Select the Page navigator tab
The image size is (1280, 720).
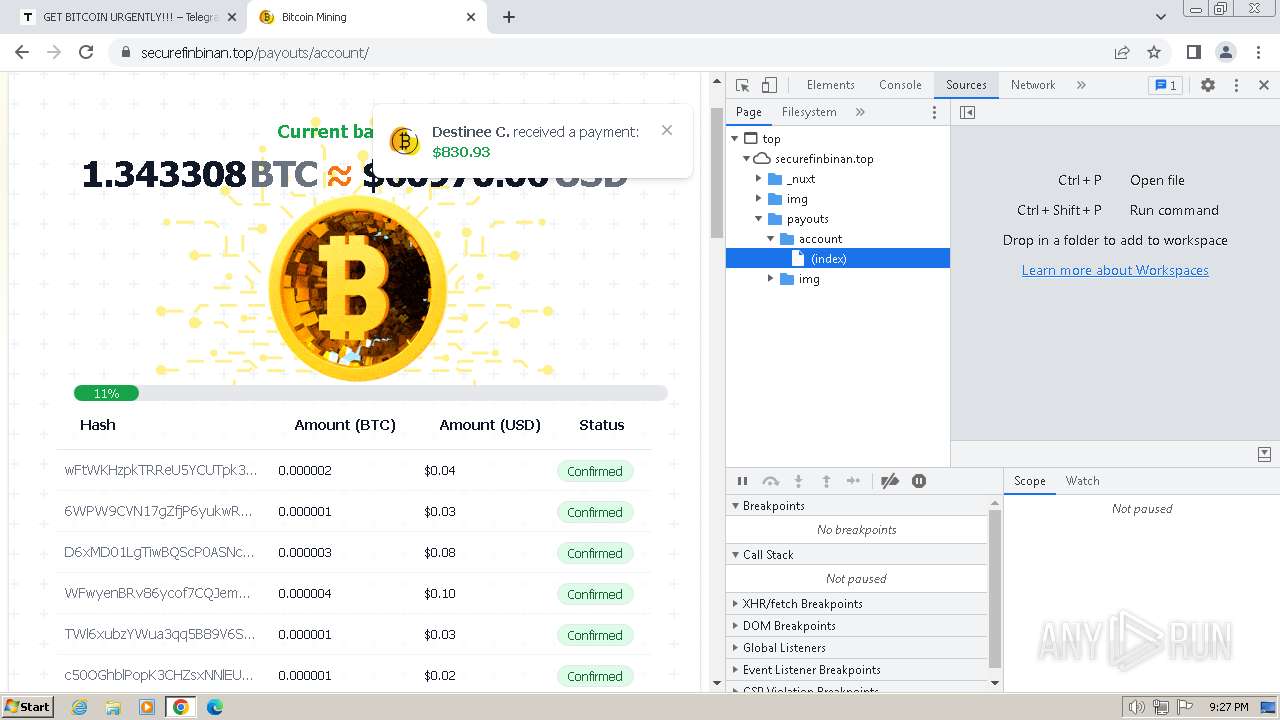pos(749,112)
